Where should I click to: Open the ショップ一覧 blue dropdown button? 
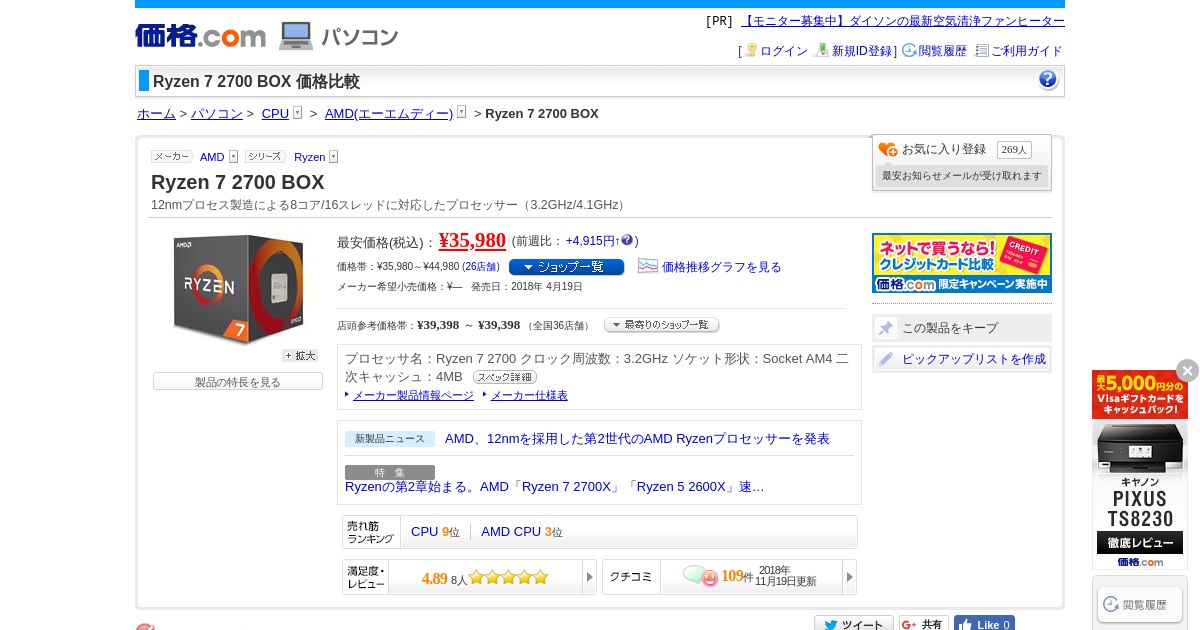pos(566,267)
